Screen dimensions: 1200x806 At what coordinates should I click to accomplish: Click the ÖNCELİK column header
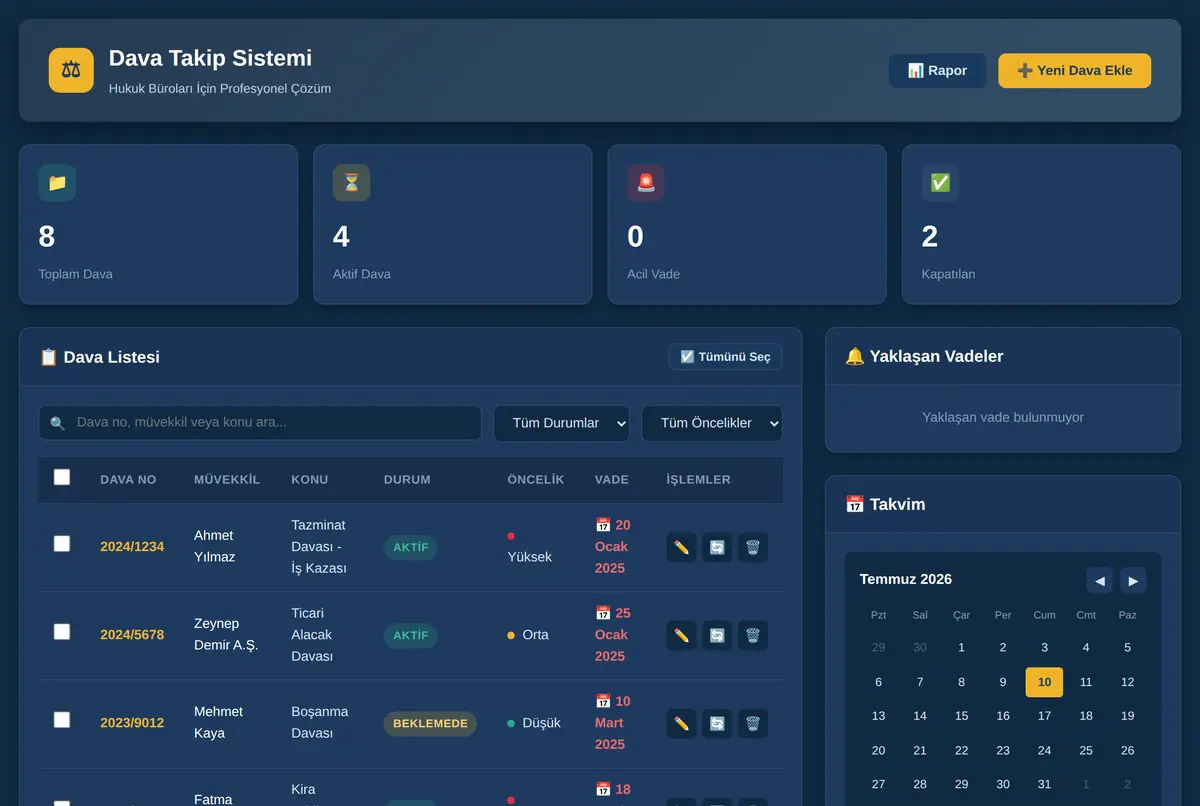[536, 480]
